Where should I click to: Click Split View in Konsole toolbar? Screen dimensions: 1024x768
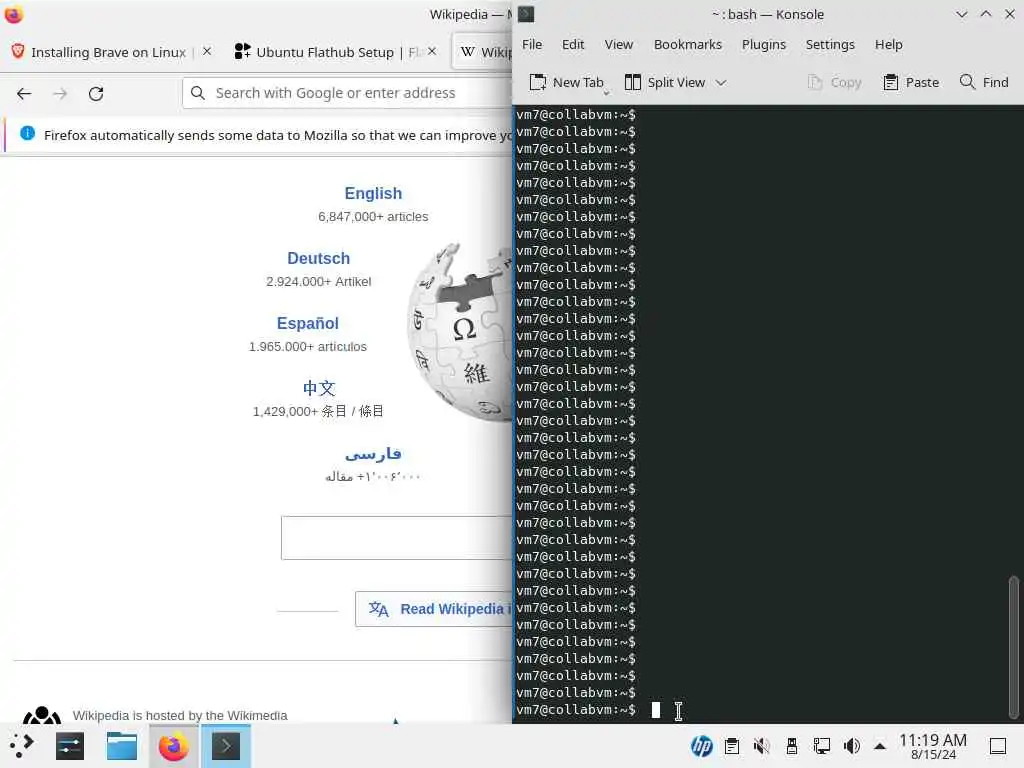pyautogui.click(x=665, y=82)
